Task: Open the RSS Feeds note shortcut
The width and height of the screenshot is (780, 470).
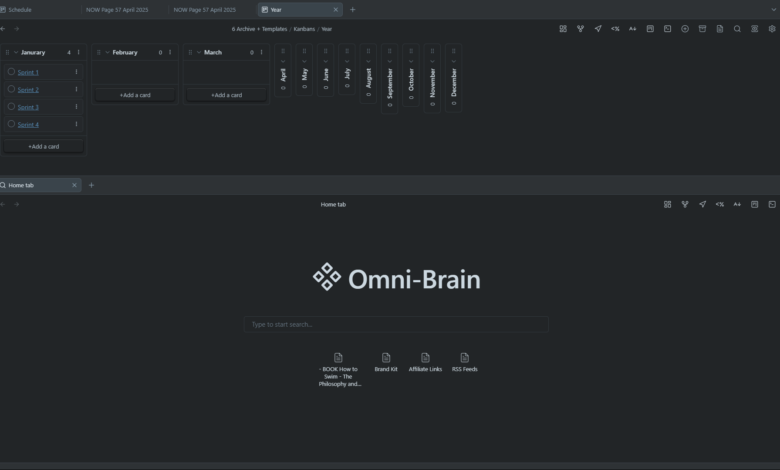Action: (465, 363)
